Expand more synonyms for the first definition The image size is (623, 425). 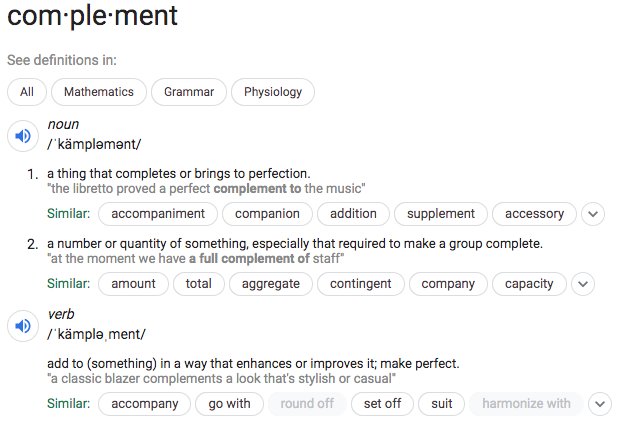coord(593,214)
